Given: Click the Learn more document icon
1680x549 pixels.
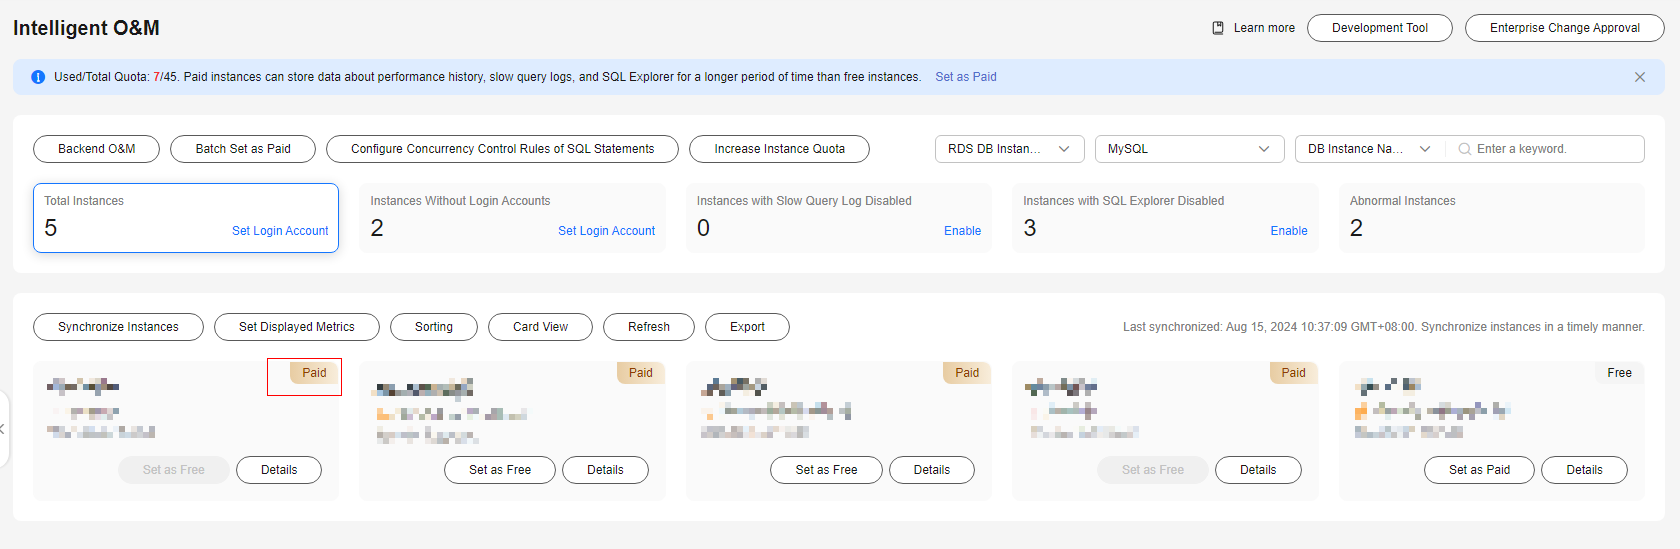Looking at the screenshot, I should (1218, 28).
